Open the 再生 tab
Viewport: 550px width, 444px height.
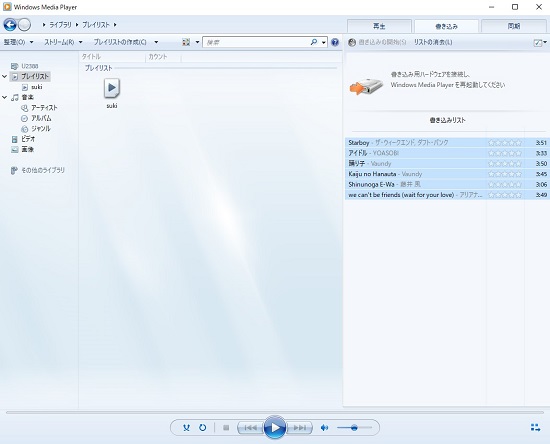(379, 26)
